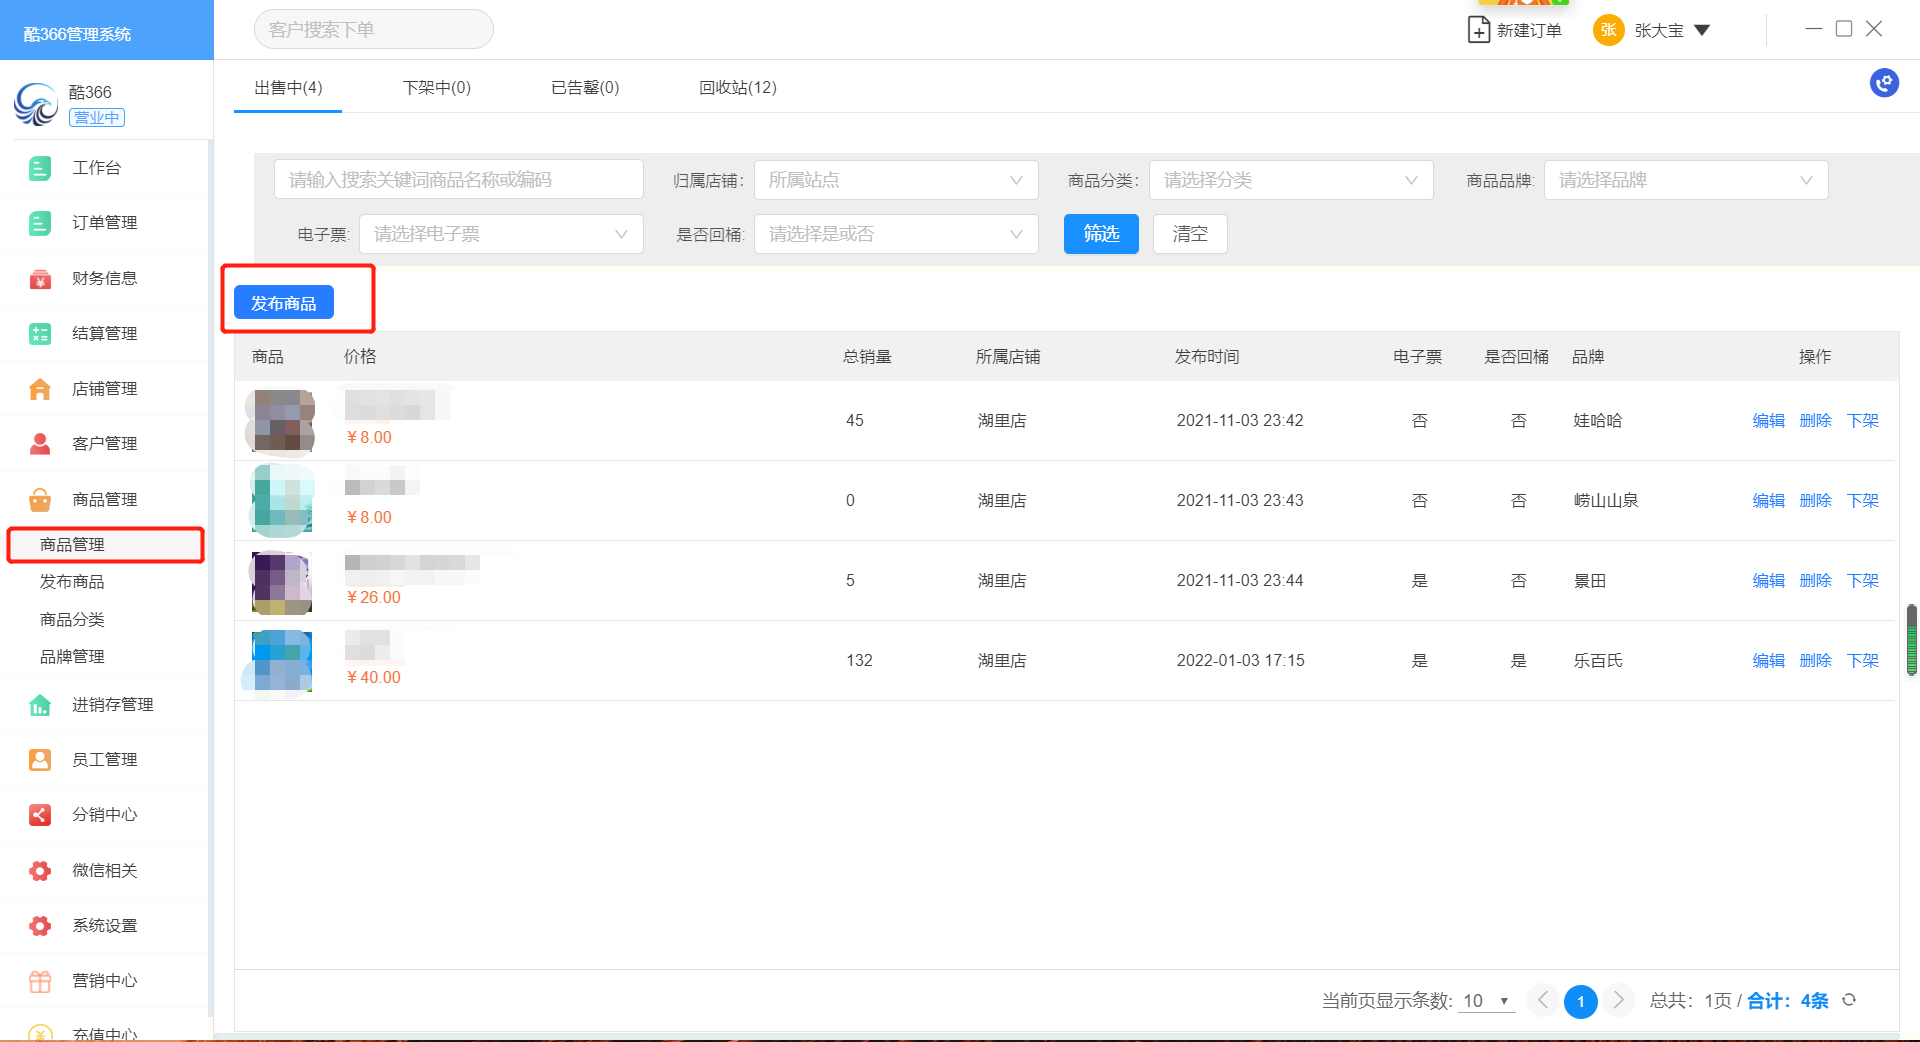Select 商品分类 in sidebar submenu
The width and height of the screenshot is (1920, 1042).
[x=72, y=620]
